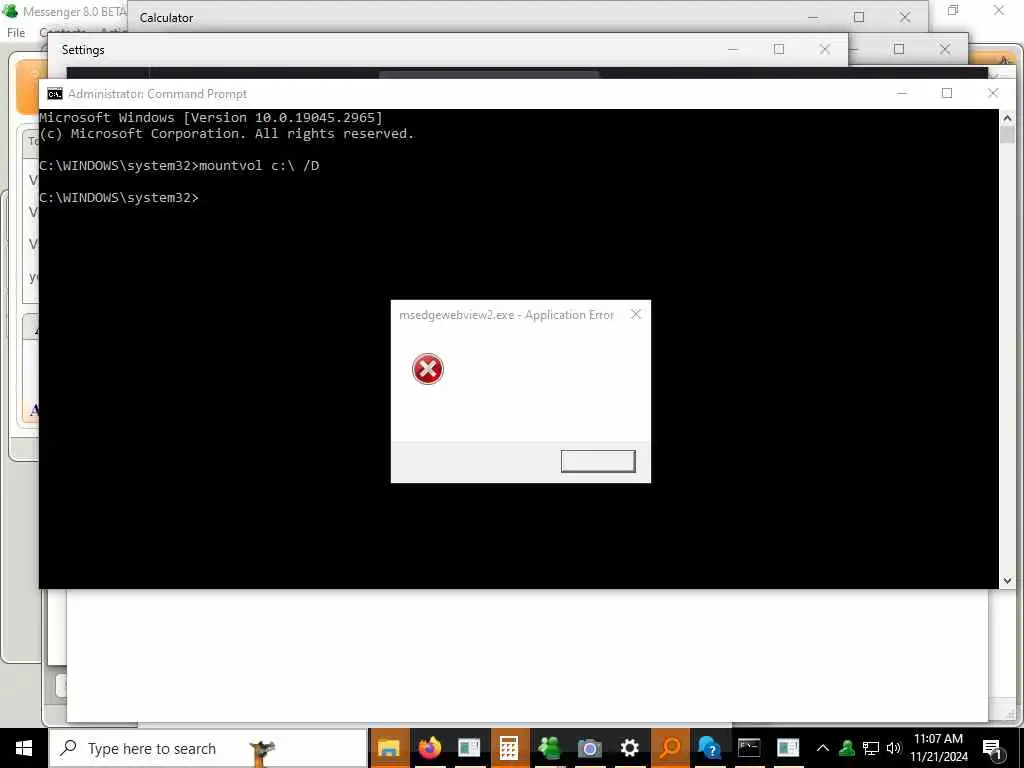
Task: Restore down the Messenger window
Action: [953, 10]
